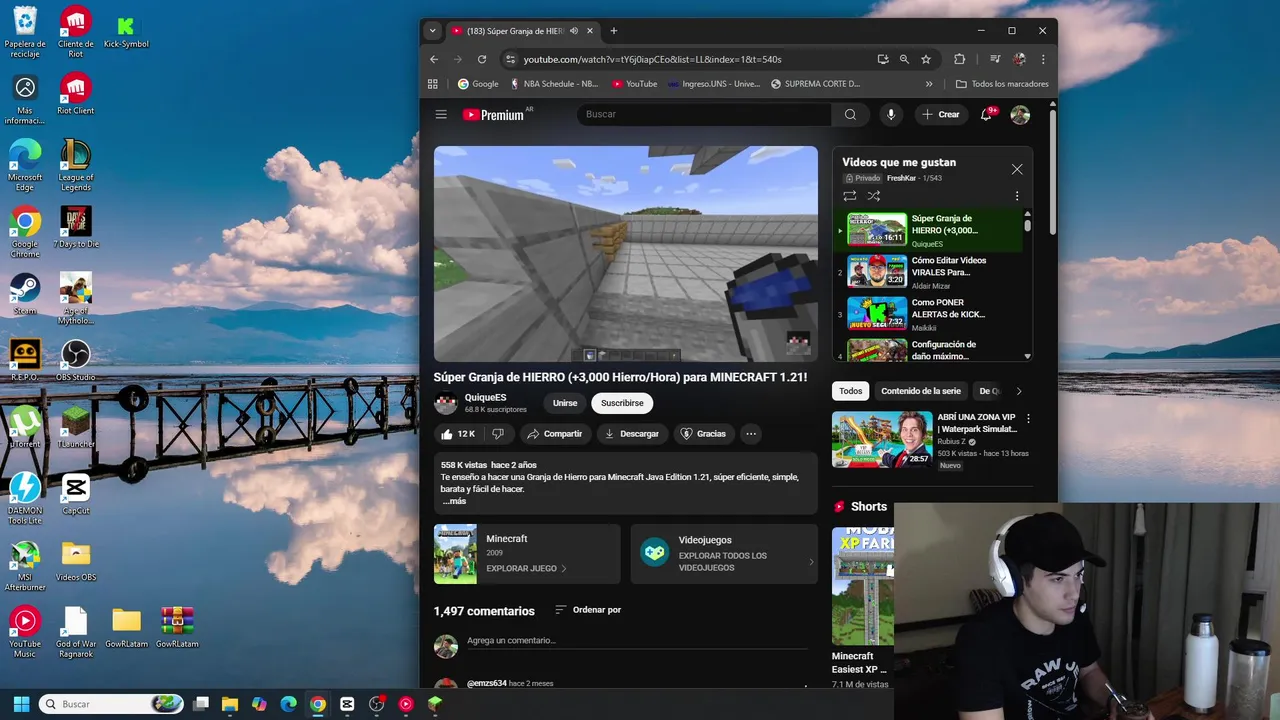Click Compartir share button

pyautogui.click(x=555, y=434)
